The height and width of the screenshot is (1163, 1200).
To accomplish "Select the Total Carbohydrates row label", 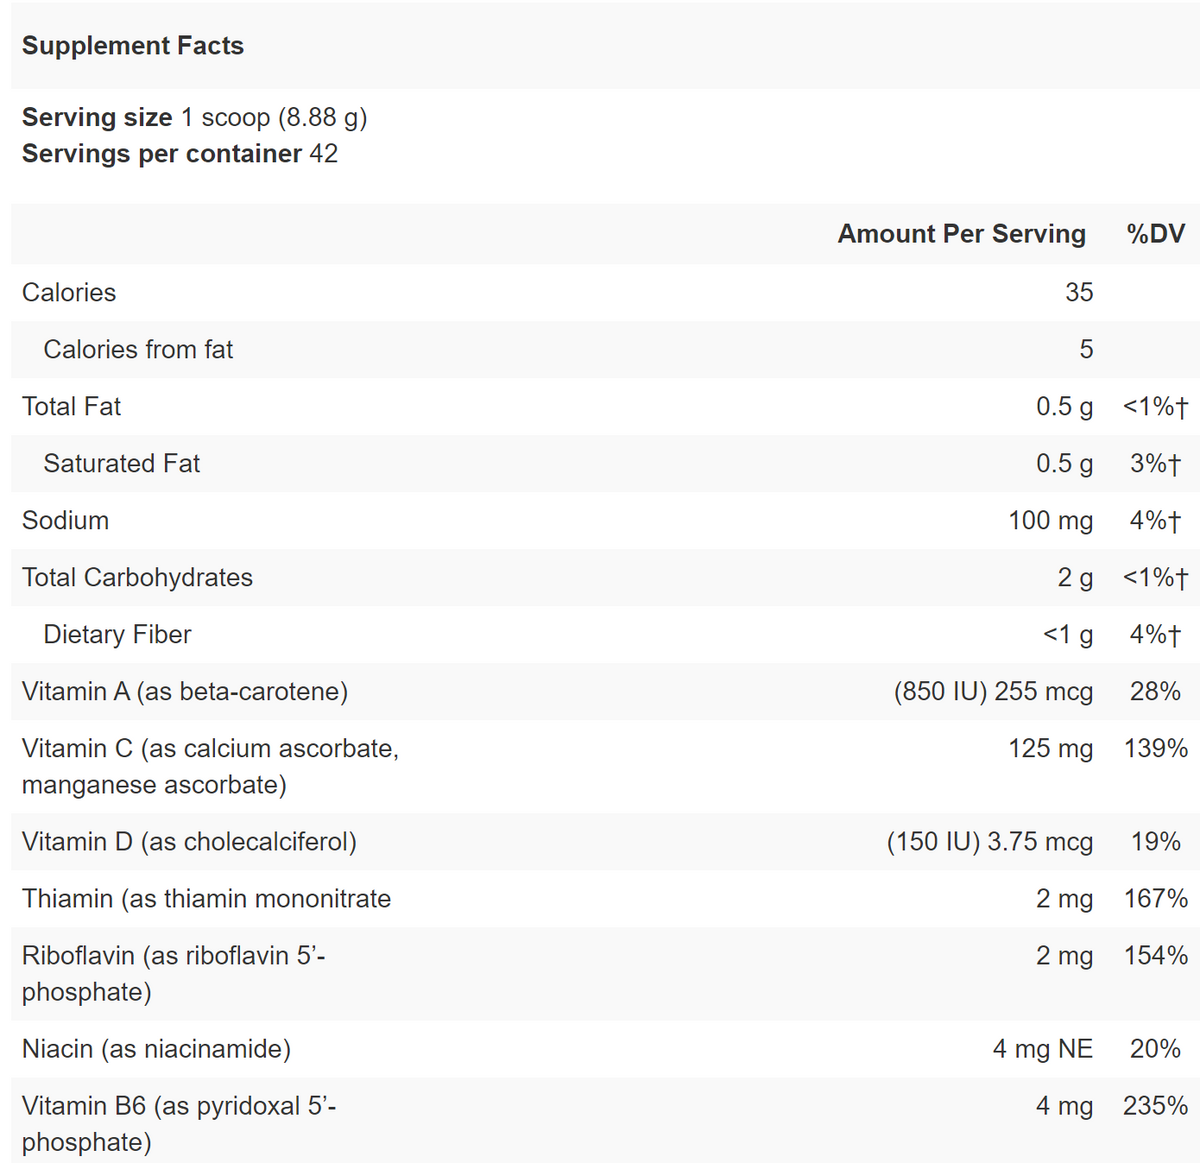I will click(137, 578).
